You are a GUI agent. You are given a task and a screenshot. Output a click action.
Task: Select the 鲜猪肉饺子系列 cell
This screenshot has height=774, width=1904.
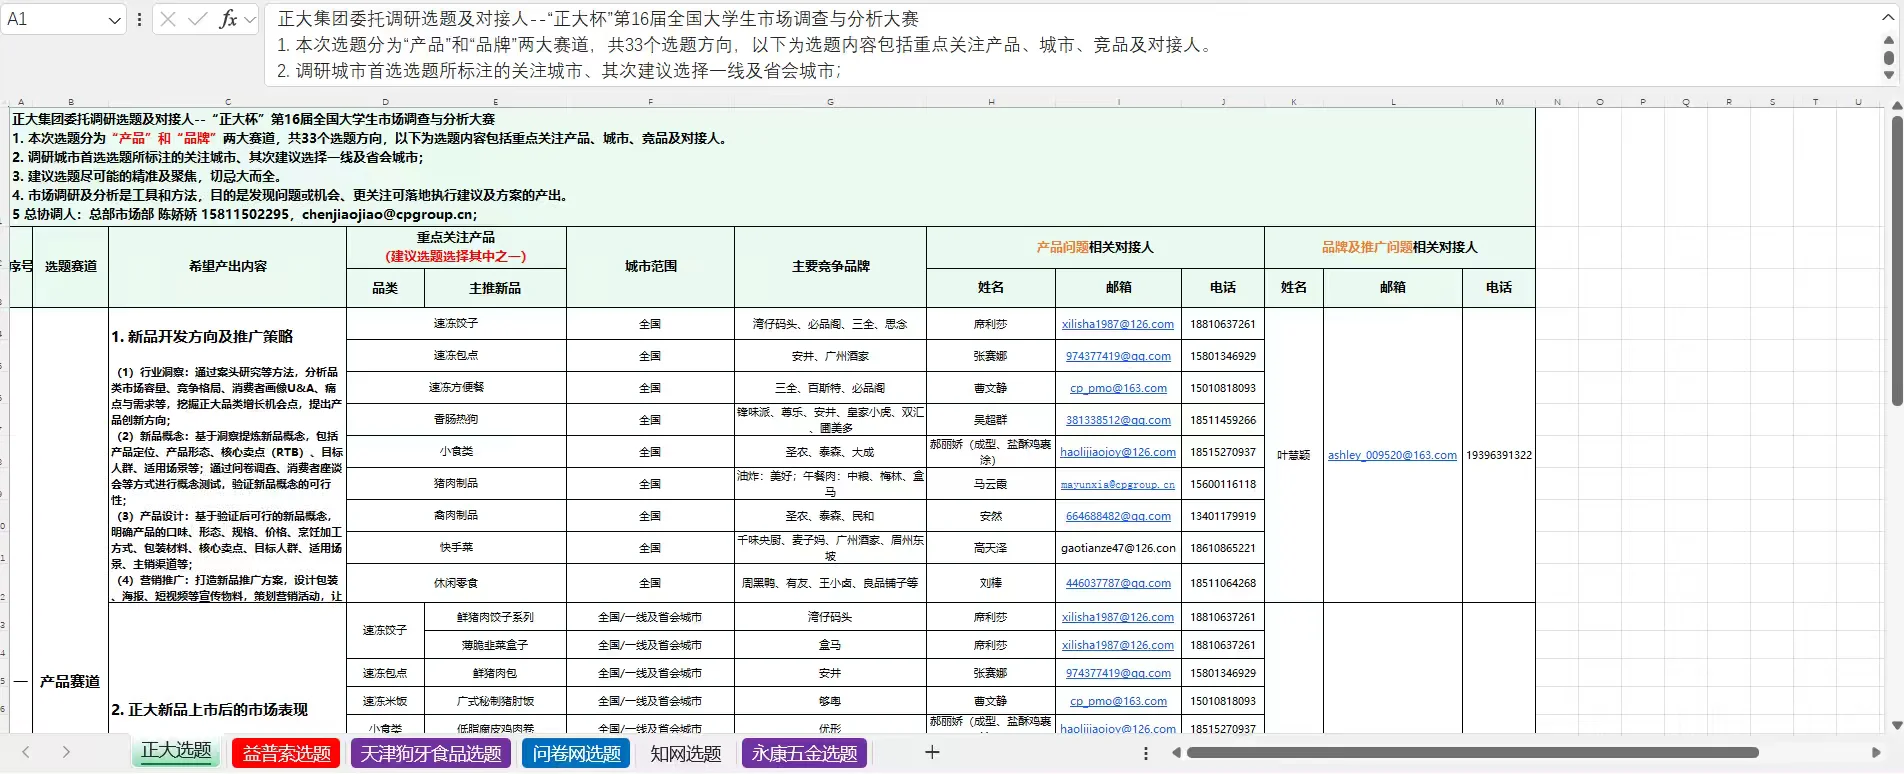point(495,617)
